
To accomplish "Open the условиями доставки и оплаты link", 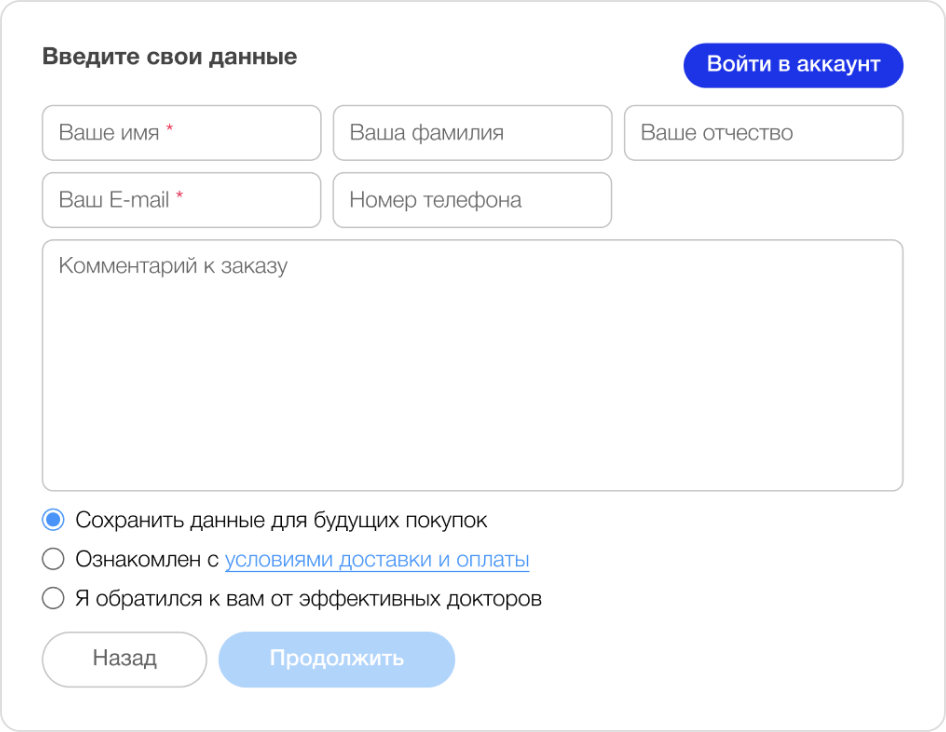I will pos(377,559).
